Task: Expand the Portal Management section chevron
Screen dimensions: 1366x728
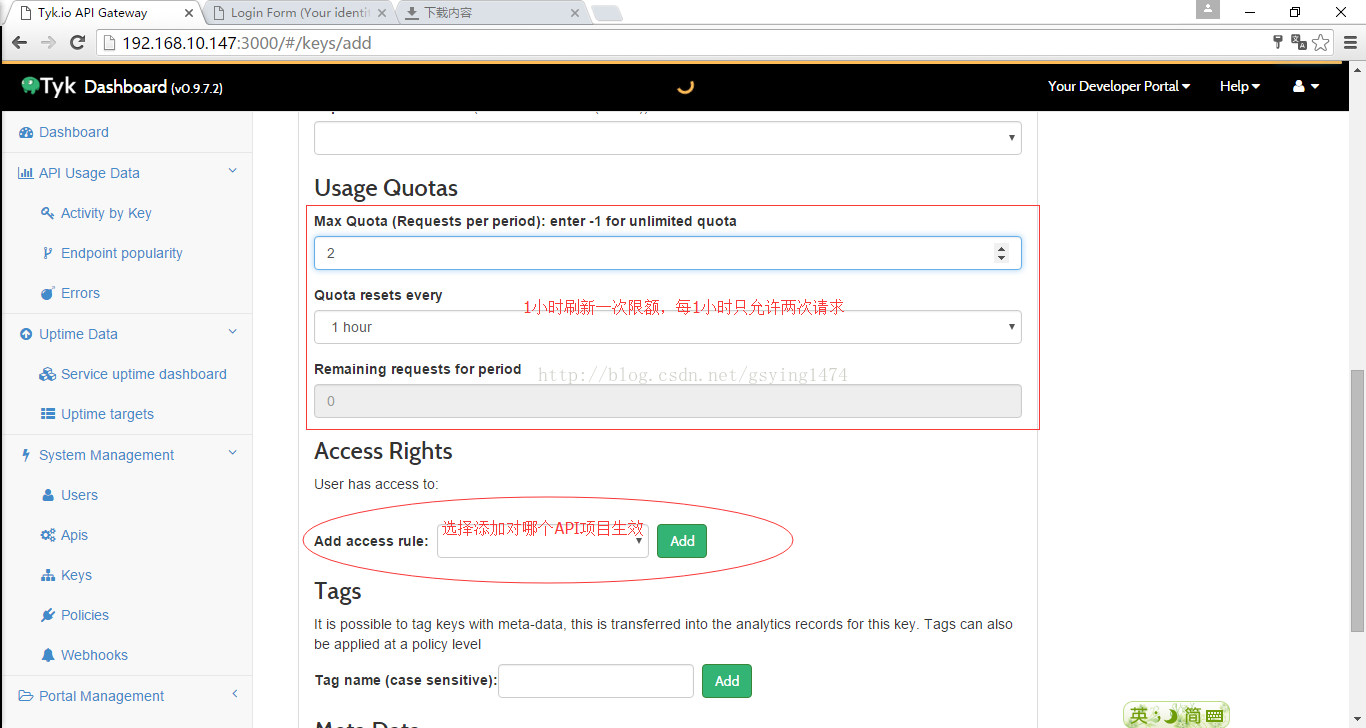Action: [x=234, y=695]
